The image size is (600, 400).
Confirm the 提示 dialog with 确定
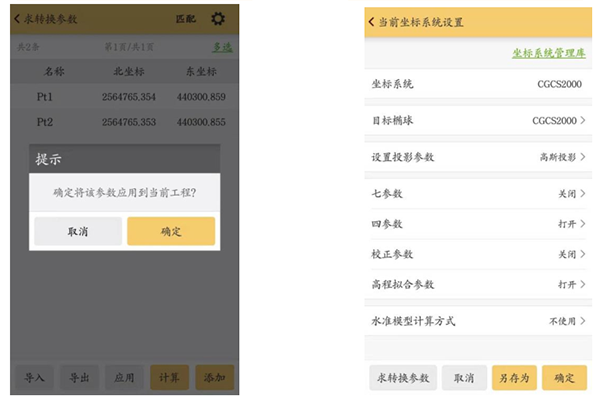pyautogui.click(x=170, y=231)
